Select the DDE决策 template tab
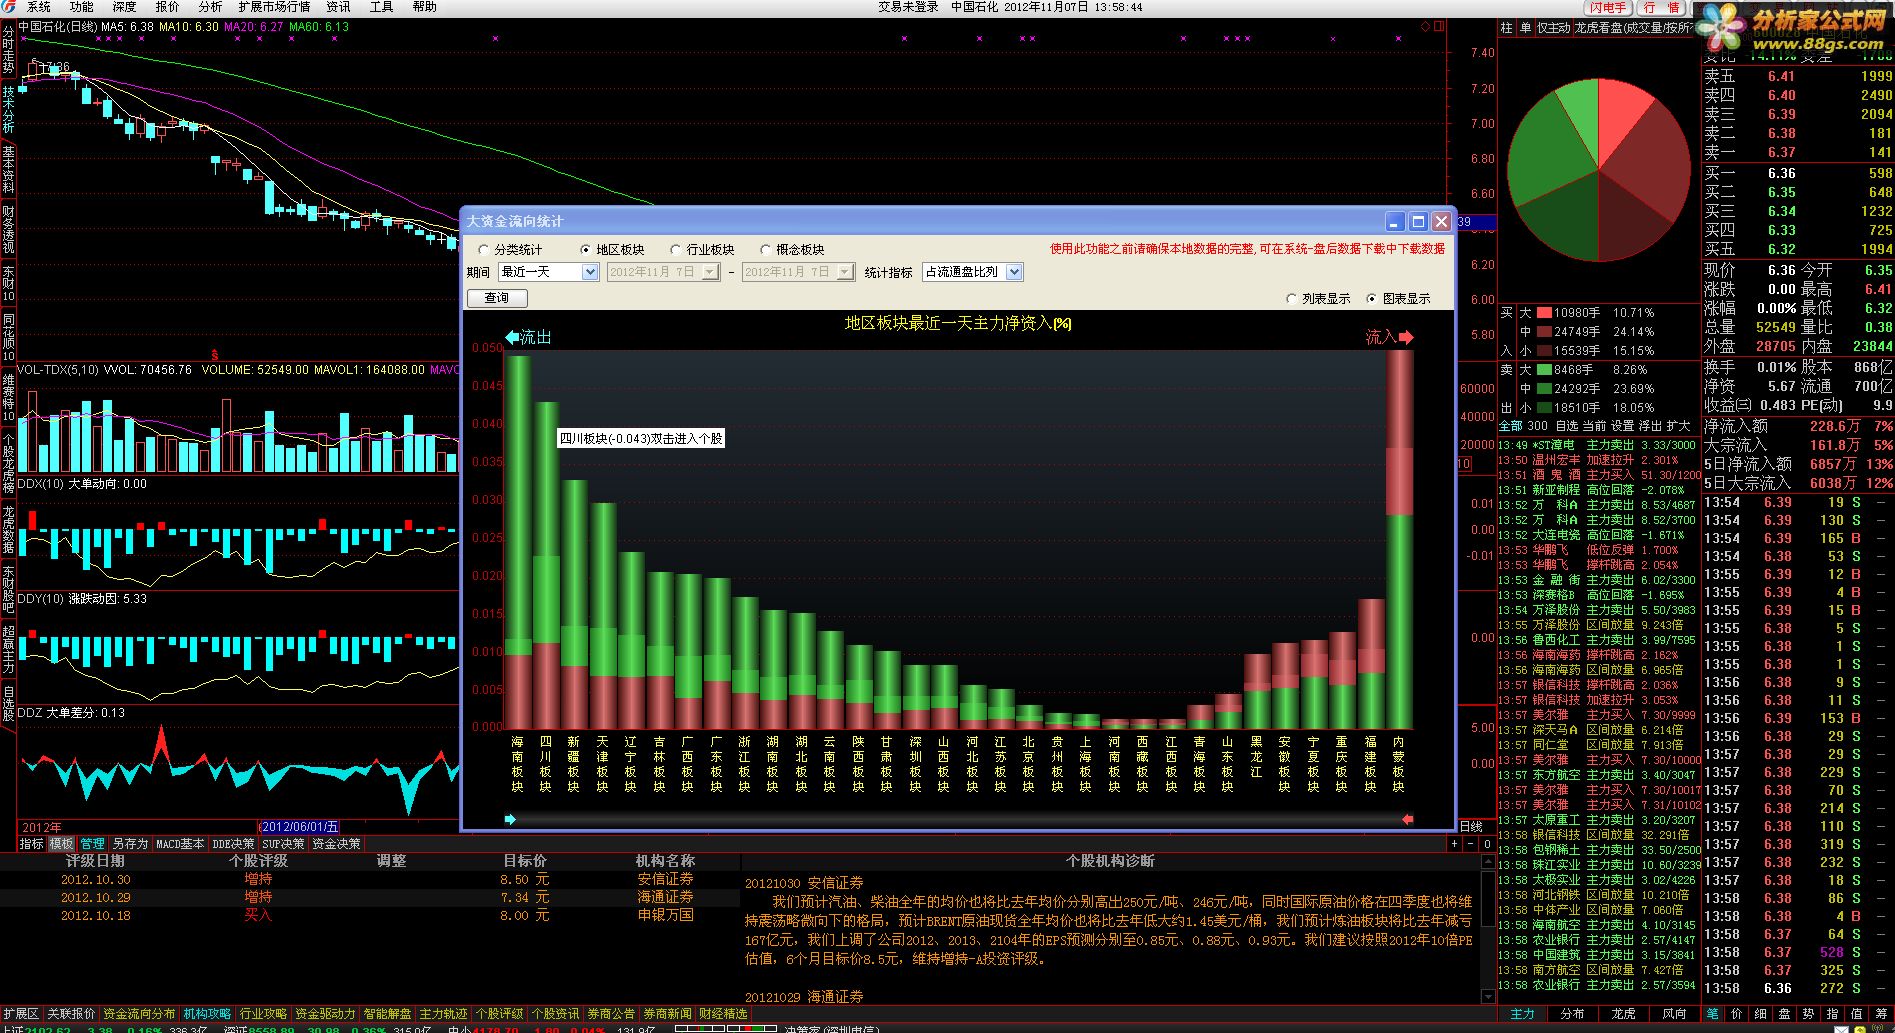The height and width of the screenshot is (1033, 1895). point(233,844)
